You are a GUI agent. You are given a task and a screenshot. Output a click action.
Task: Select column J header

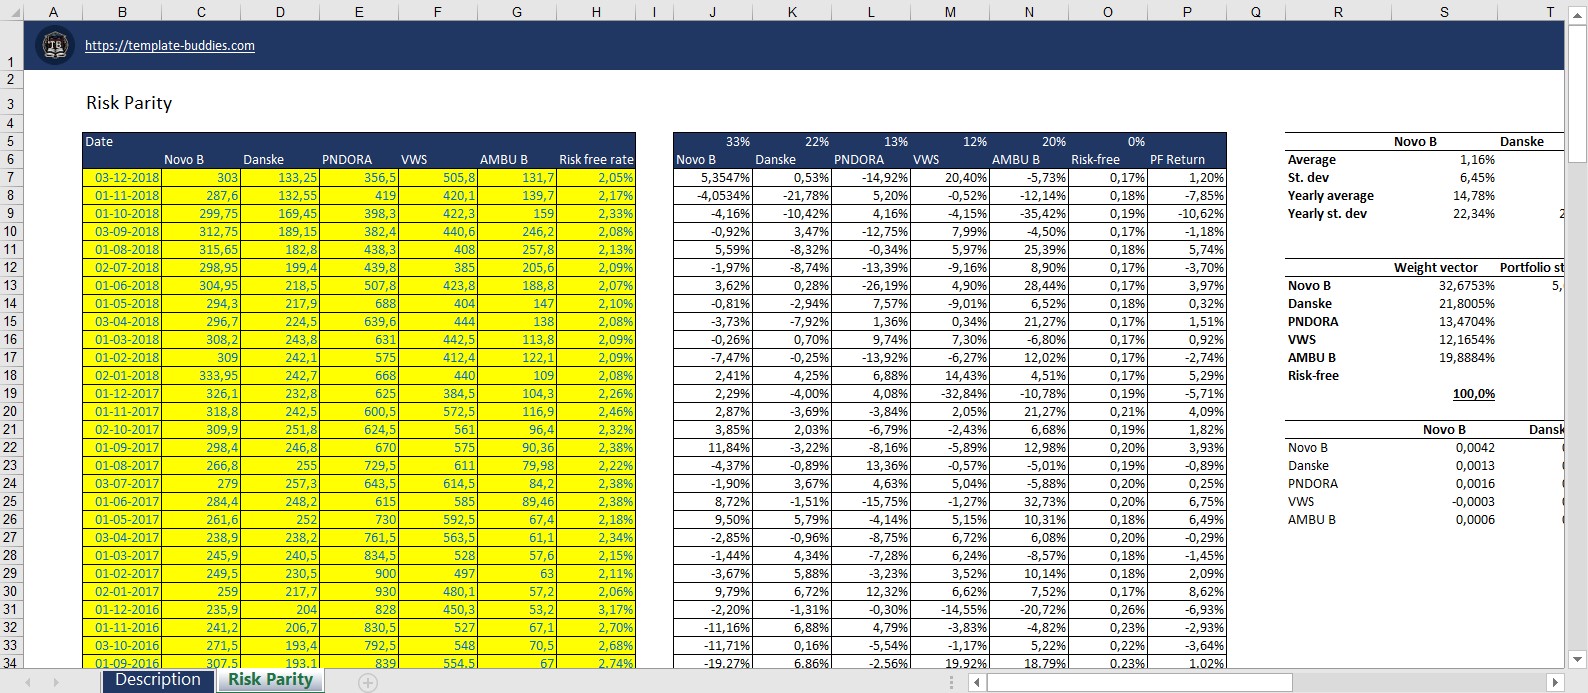coord(712,12)
